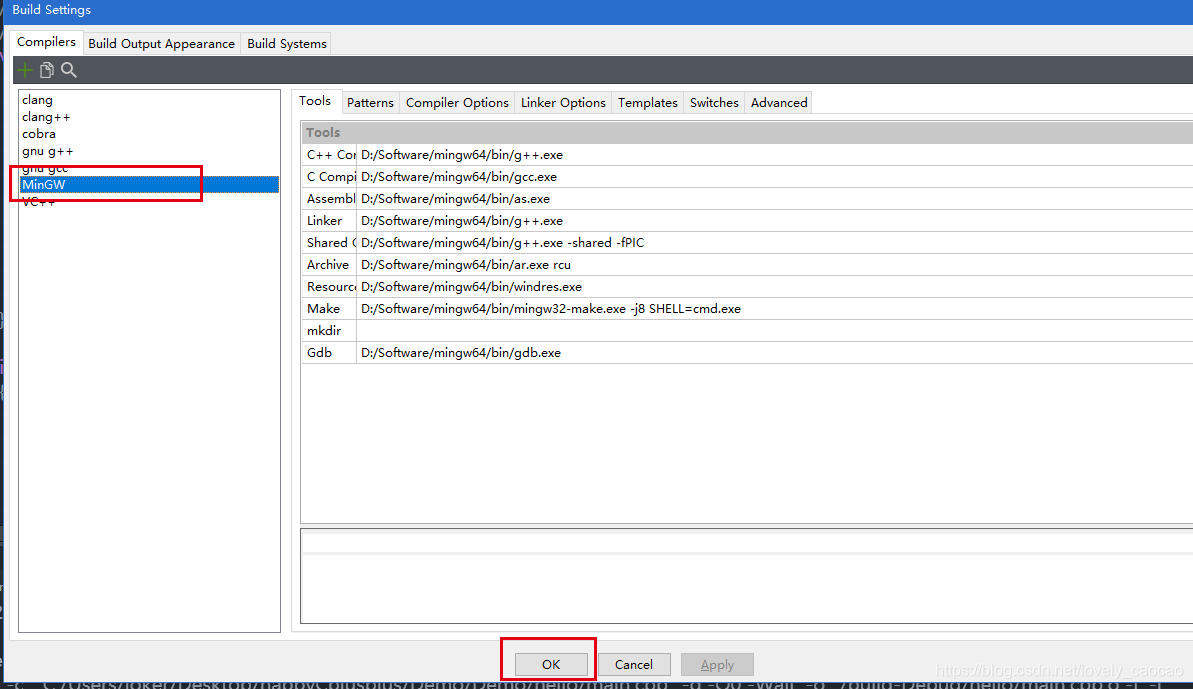This screenshot has width=1193, height=689.
Task: Open compiler search with the magnifier icon
Action: (x=68, y=70)
